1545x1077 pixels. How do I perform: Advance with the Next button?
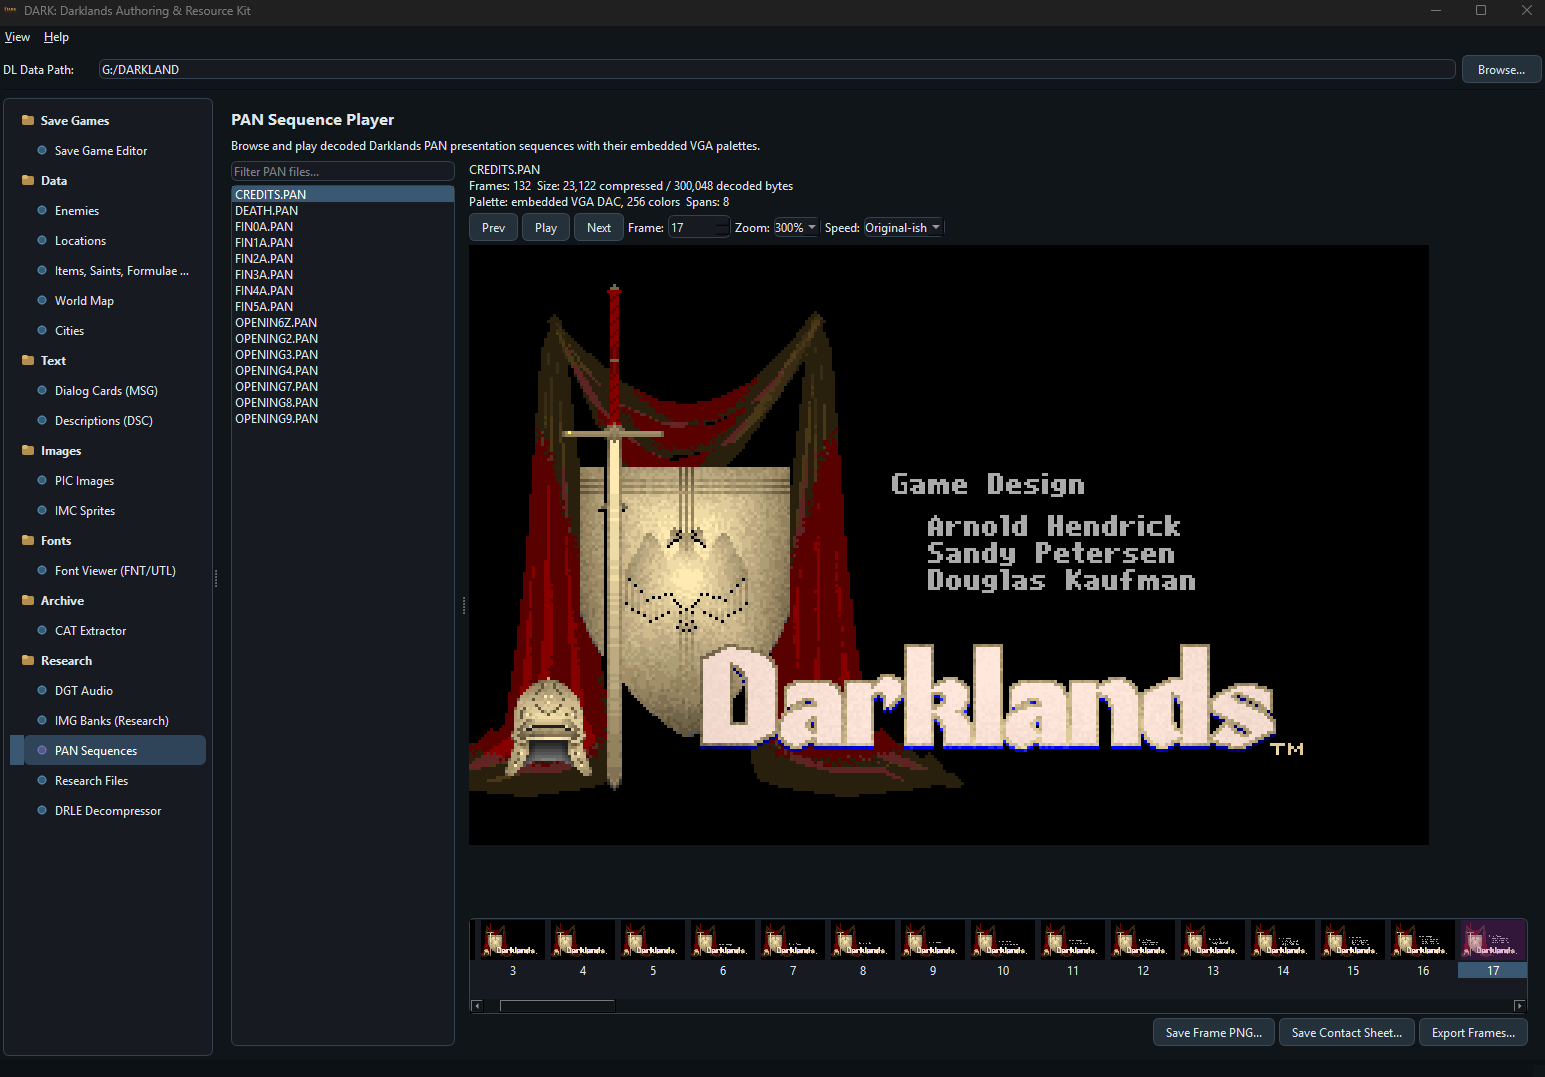coord(599,227)
